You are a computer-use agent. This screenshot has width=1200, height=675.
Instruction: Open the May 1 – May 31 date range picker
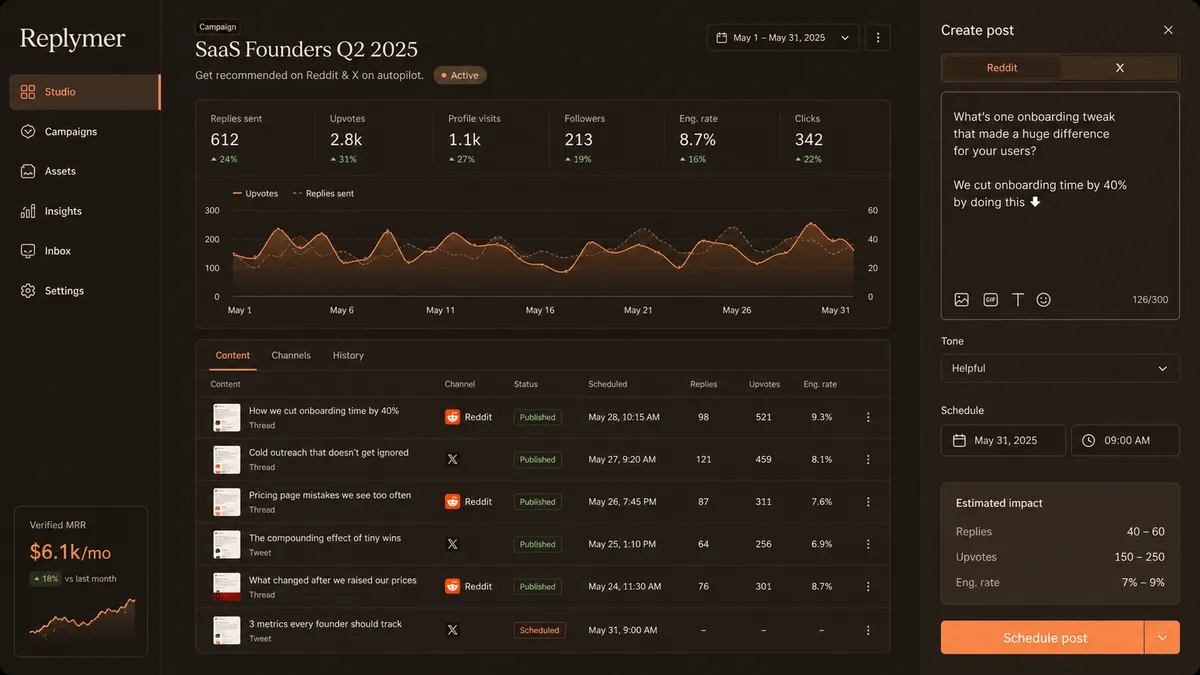point(783,38)
